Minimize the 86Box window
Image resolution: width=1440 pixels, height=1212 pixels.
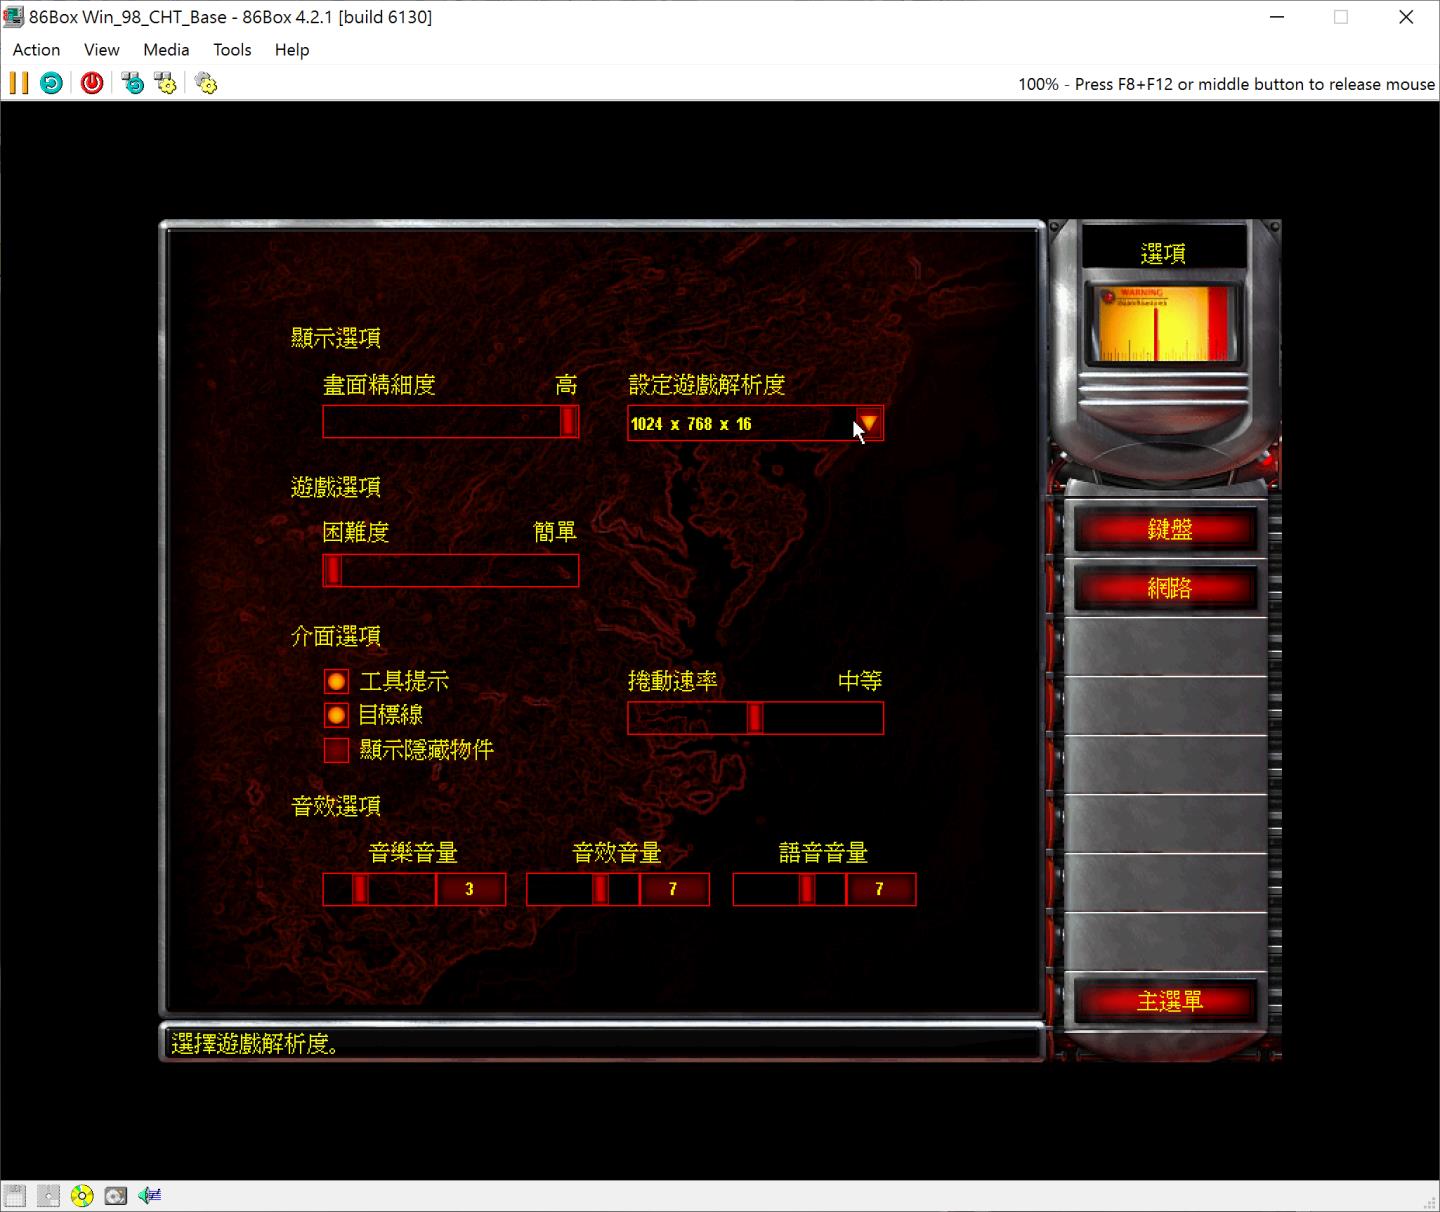click(x=1277, y=17)
